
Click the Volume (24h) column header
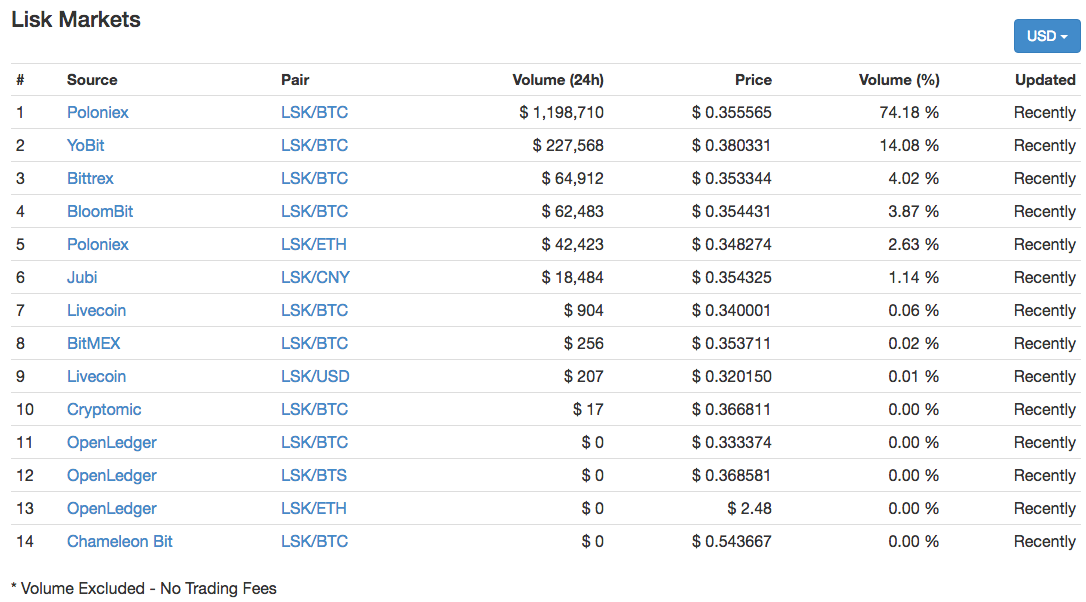[x=558, y=80]
